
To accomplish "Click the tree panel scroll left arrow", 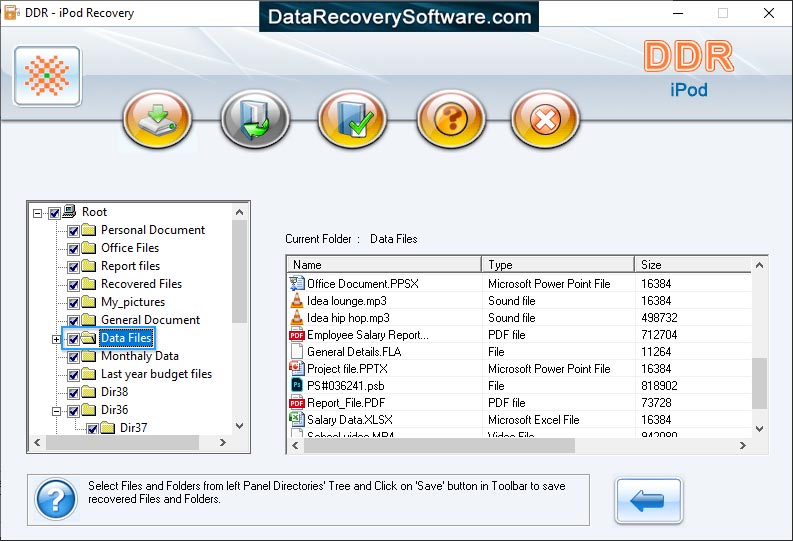I will point(37,442).
